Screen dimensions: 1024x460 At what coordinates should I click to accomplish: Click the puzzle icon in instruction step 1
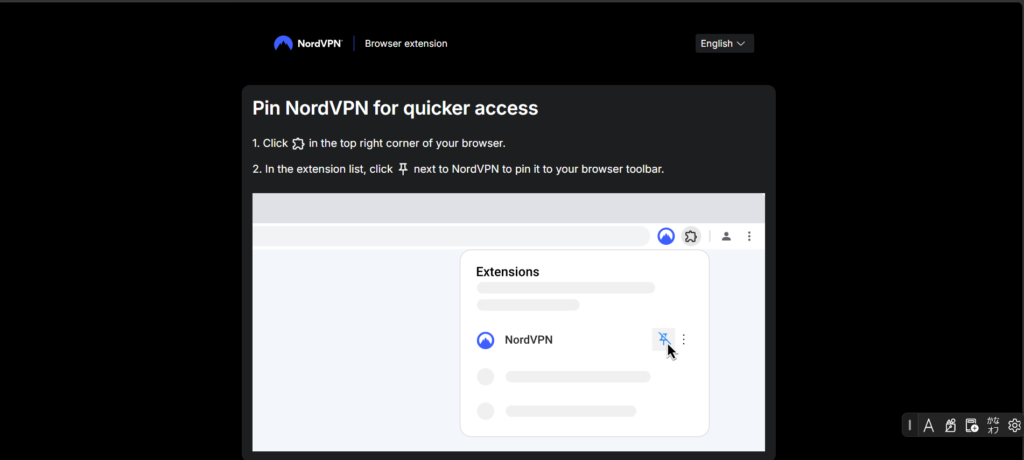[x=298, y=143]
